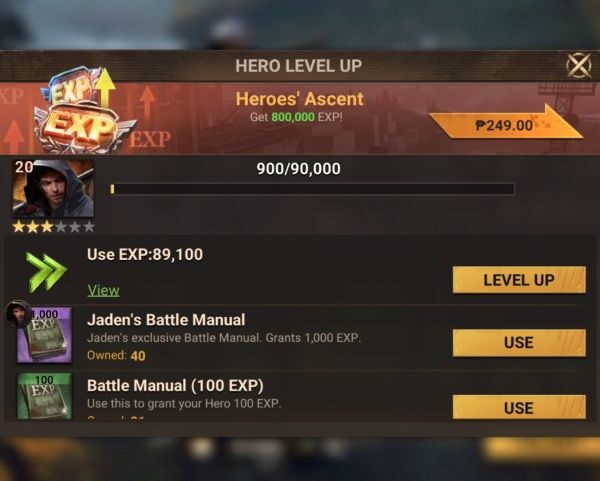Use Jaden's Battle Manual
The image size is (600, 481).
click(x=519, y=343)
